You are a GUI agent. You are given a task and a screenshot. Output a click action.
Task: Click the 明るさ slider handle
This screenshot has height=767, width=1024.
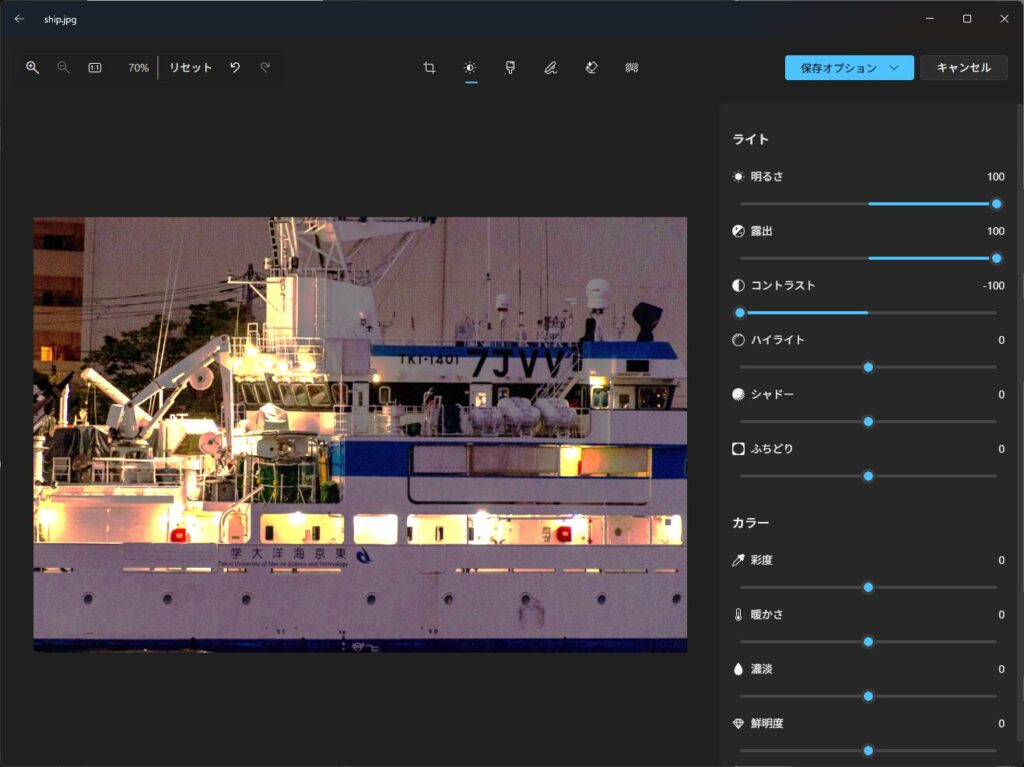997,204
